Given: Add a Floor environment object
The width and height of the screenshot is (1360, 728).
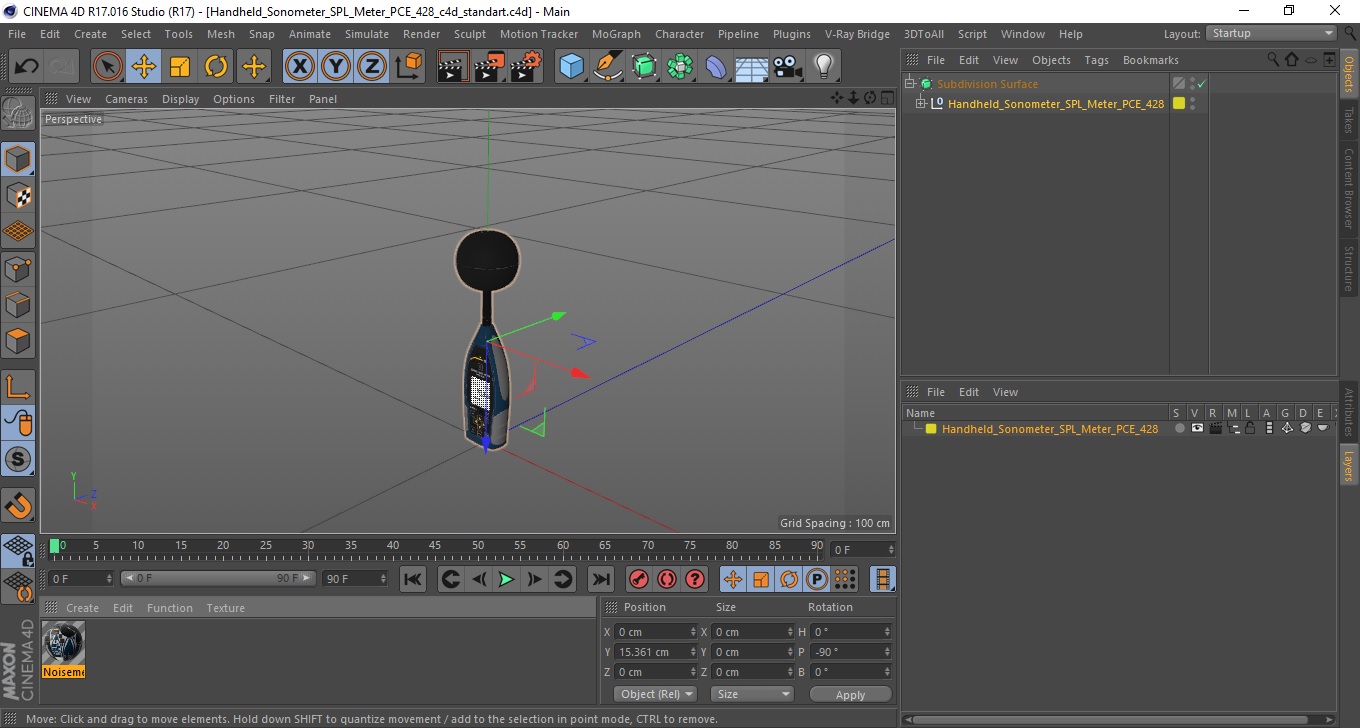Looking at the screenshot, I should [751, 67].
